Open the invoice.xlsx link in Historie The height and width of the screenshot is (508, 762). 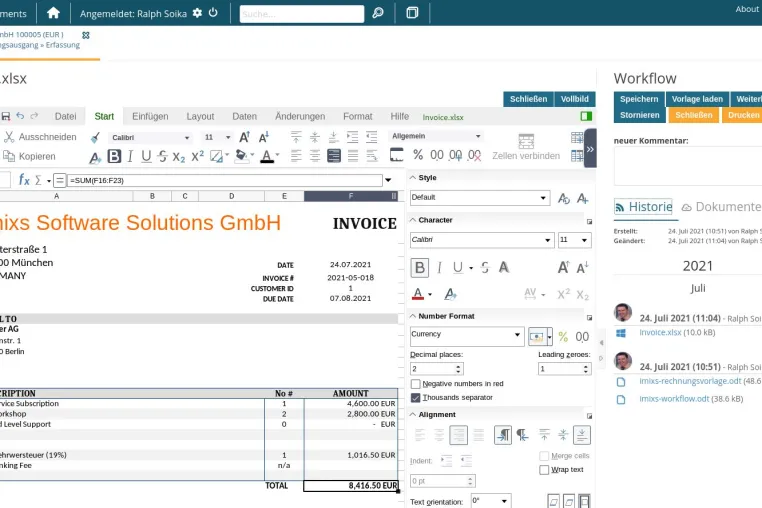(x=660, y=333)
